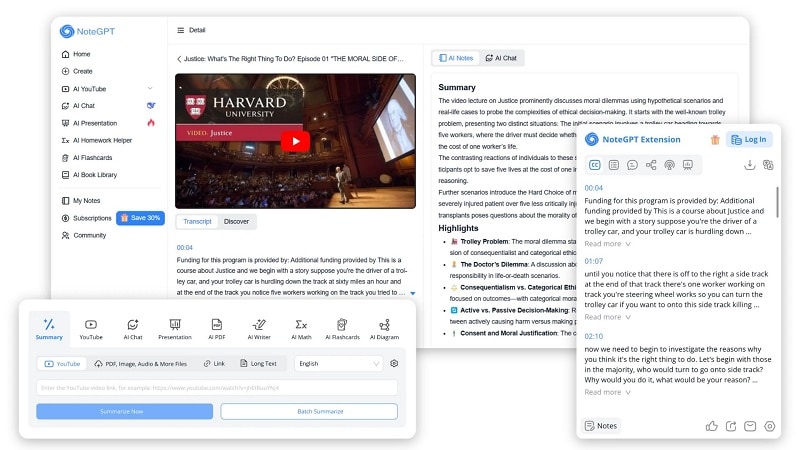Screen dimensions: 800x450
Task: Choose the Long Text source option
Action: (258, 364)
